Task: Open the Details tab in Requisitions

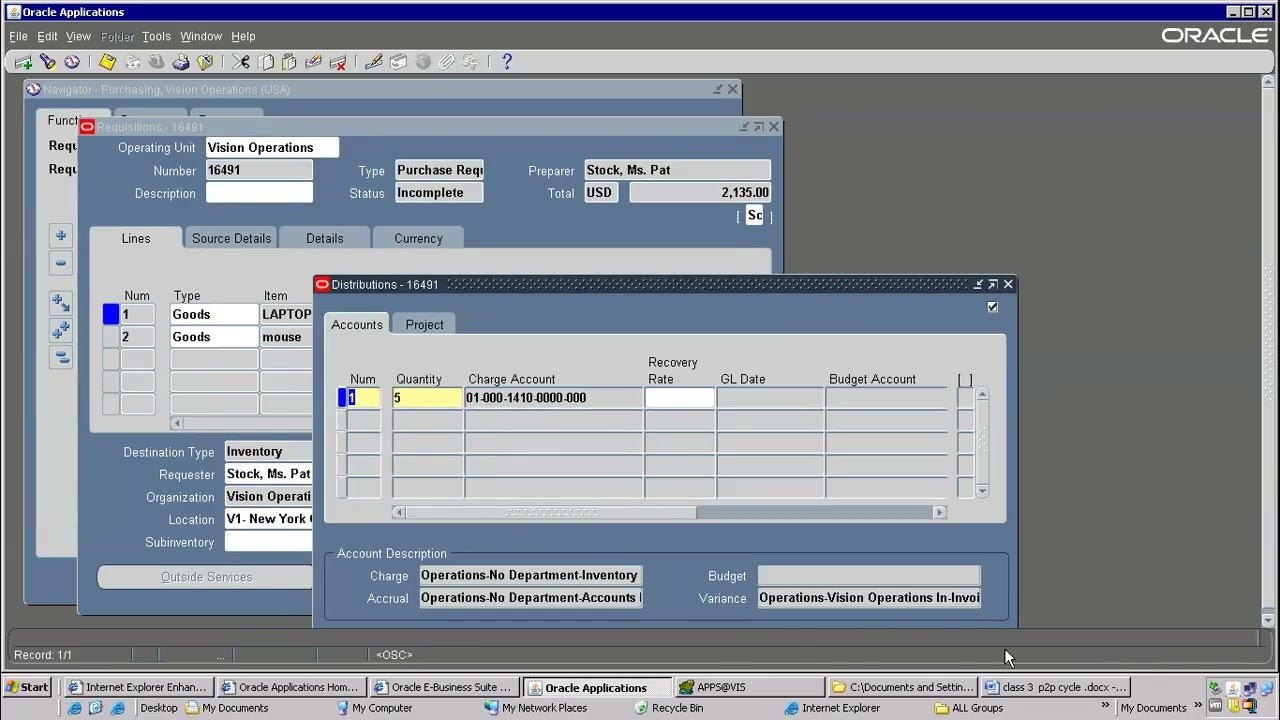Action: click(x=324, y=238)
